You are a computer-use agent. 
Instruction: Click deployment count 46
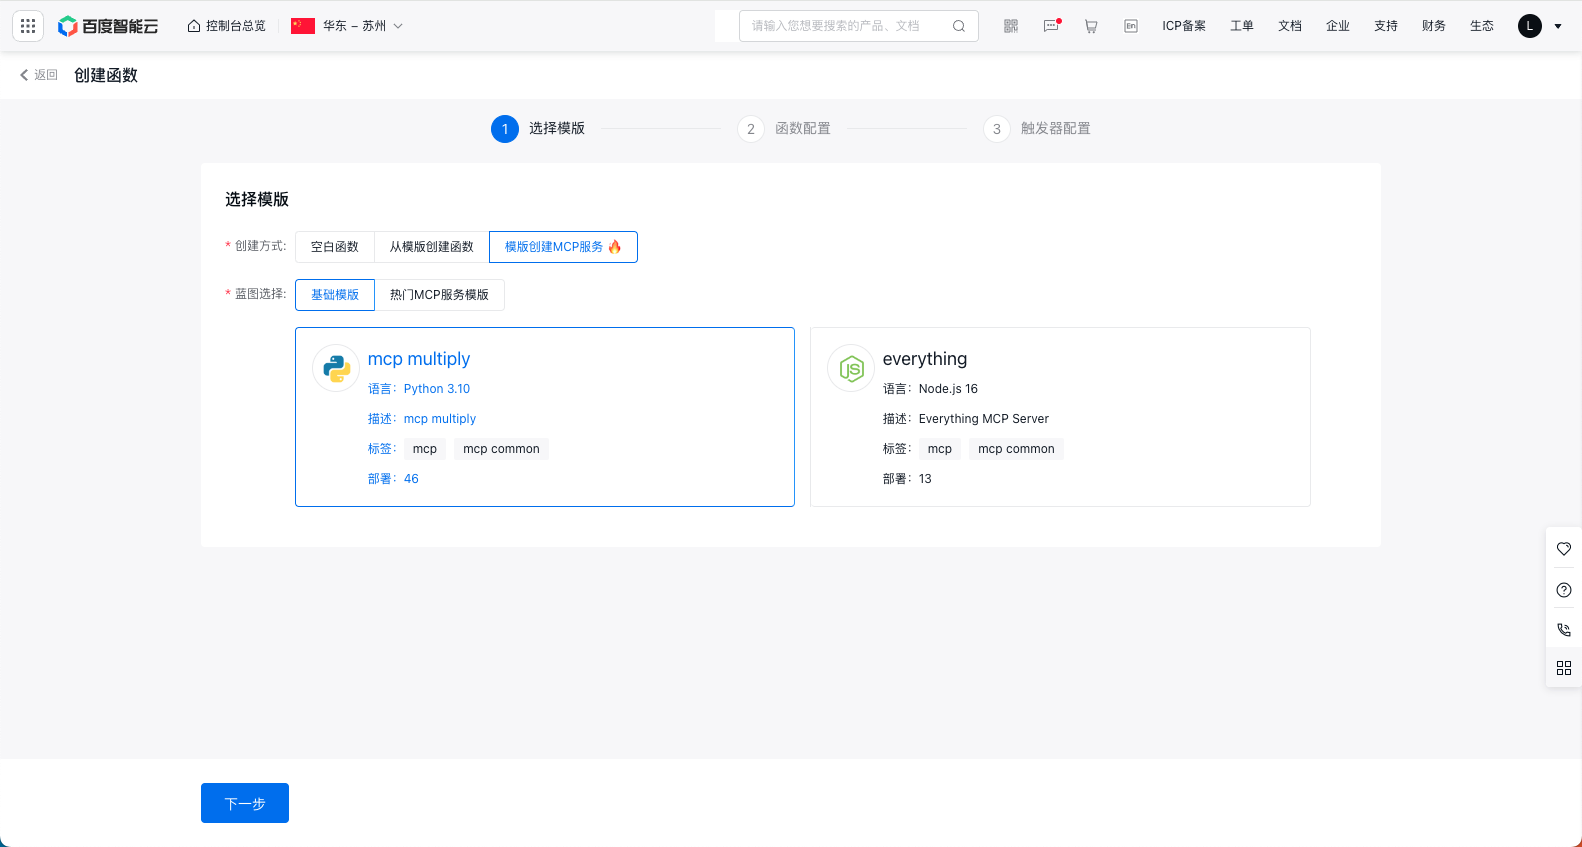coord(411,479)
